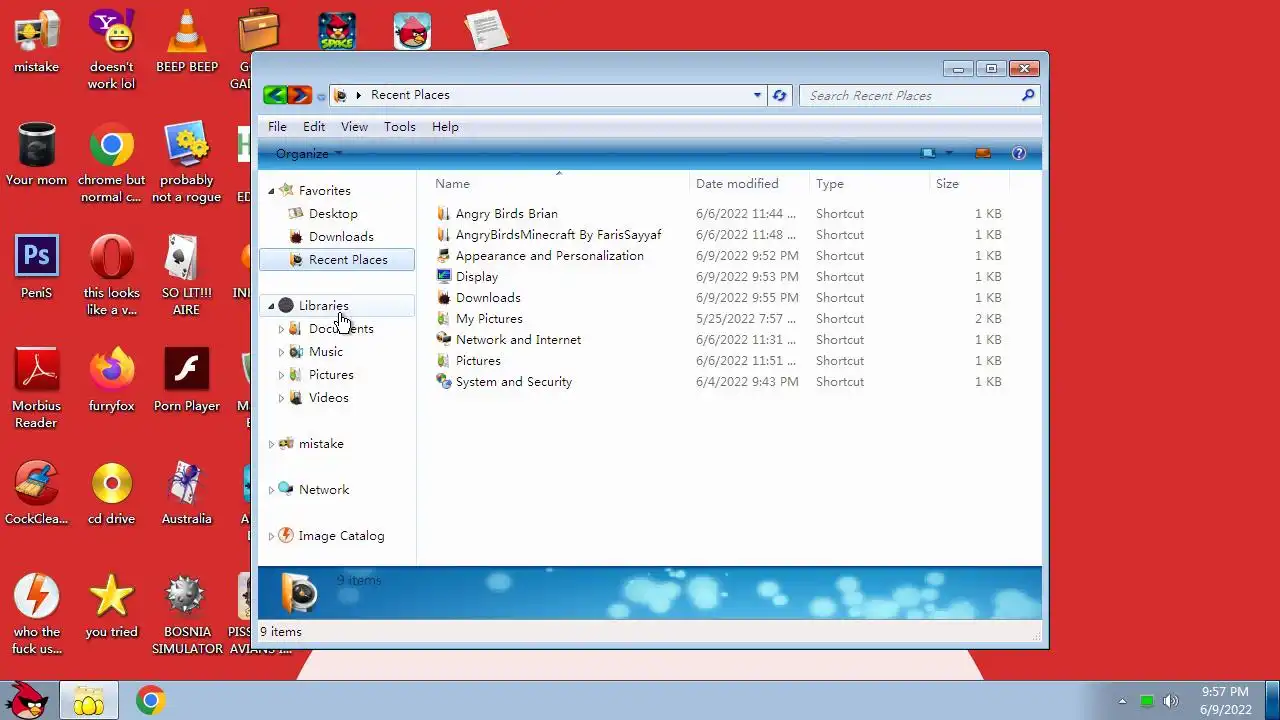
Task: Open the view options dropdown arrow
Action: [x=948, y=153]
